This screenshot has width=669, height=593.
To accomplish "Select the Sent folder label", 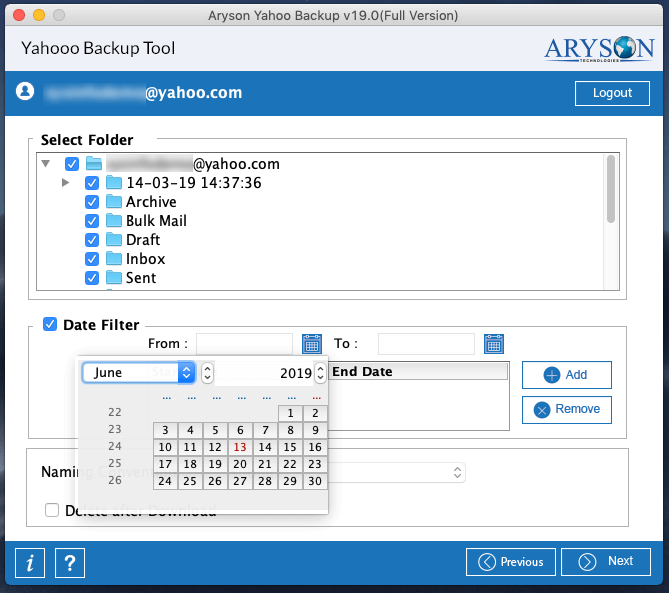I will click(x=141, y=278).
